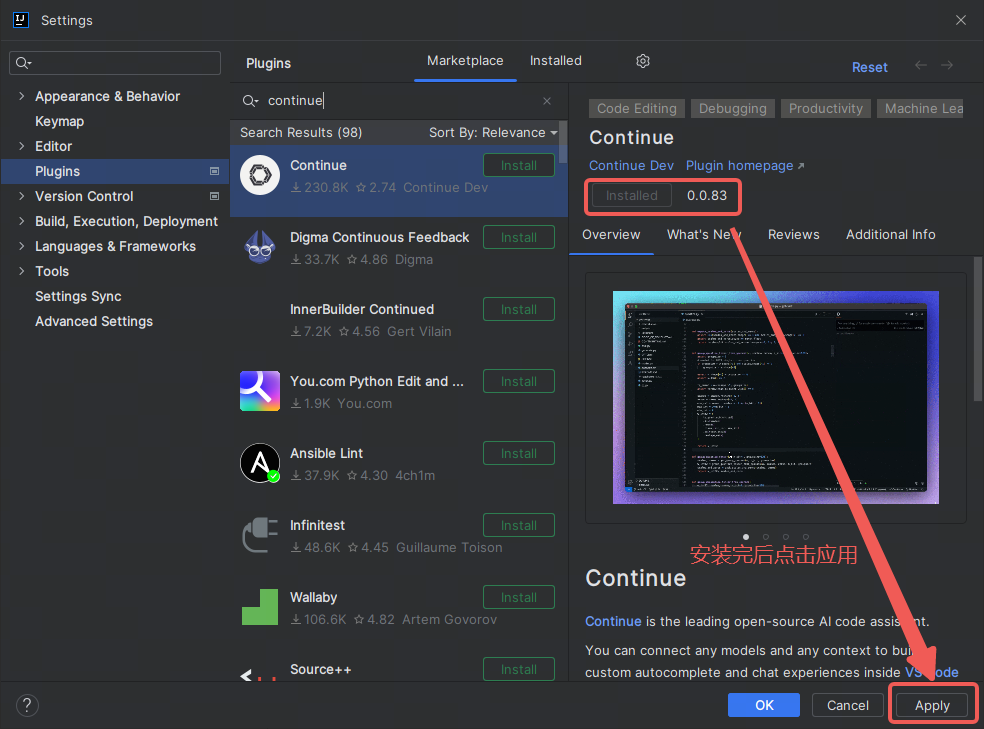Click the settings search magnifier icon

coord(24,63)
